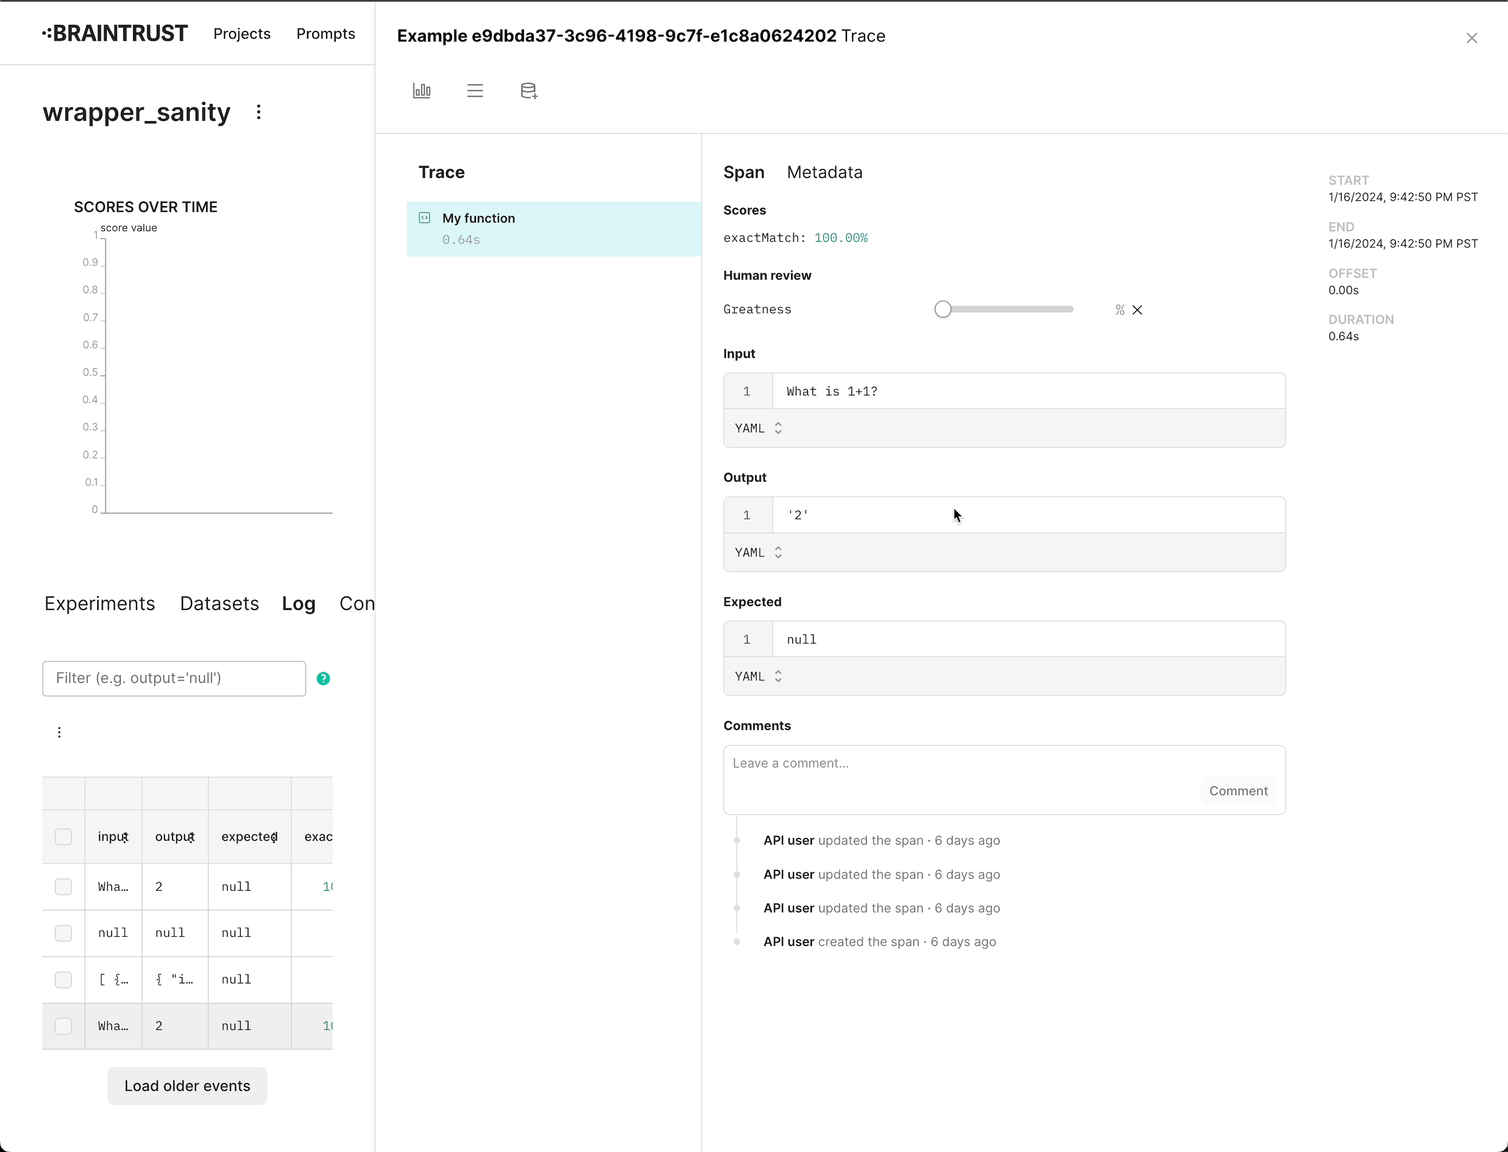Toggle the select-all checkbox in table header

pyautogui.click(x=63, y=837)
